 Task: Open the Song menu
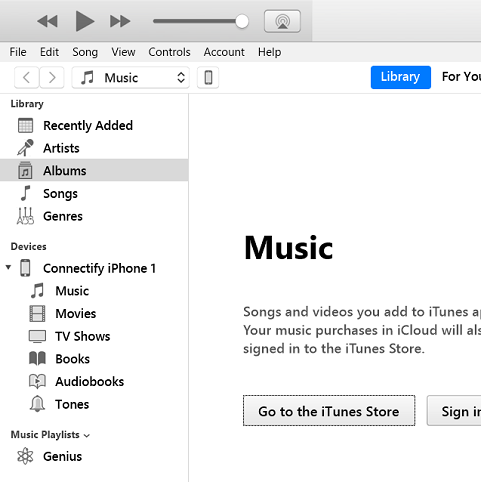point(85,52)
